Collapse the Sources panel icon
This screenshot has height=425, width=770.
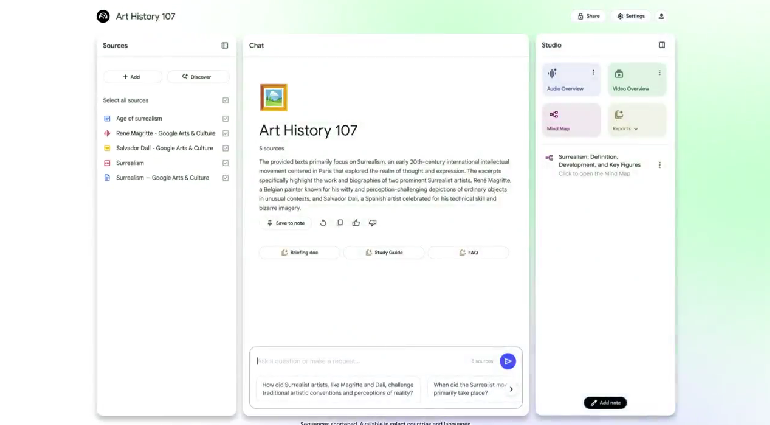224,46
